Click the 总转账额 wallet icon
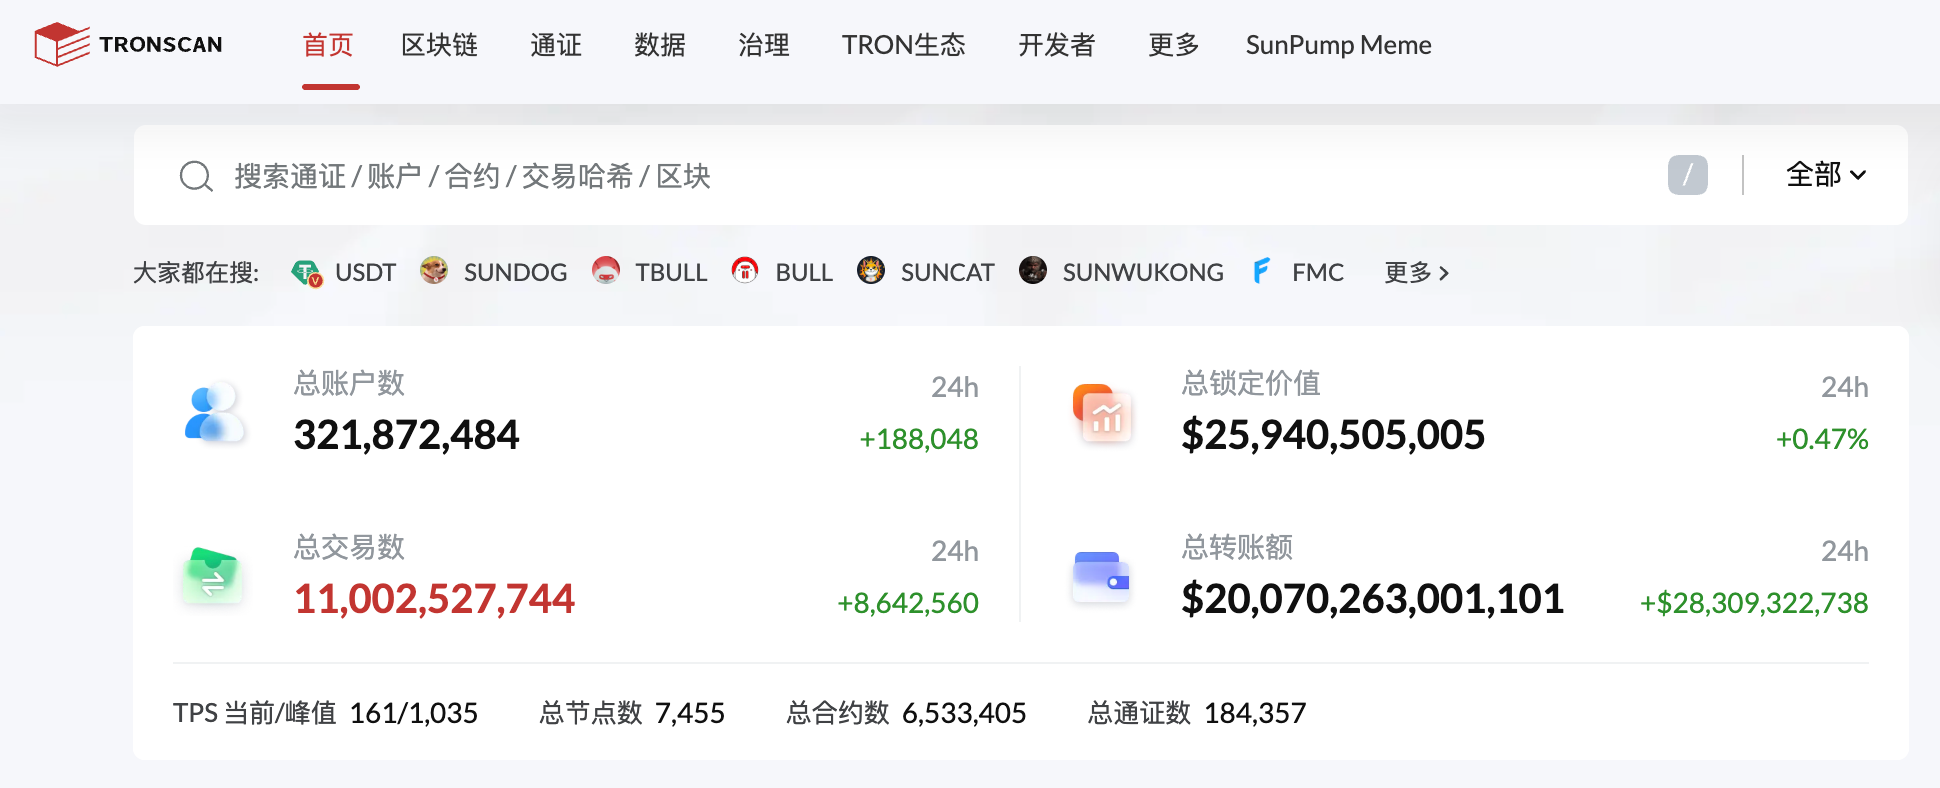 tap(1101, 577)
